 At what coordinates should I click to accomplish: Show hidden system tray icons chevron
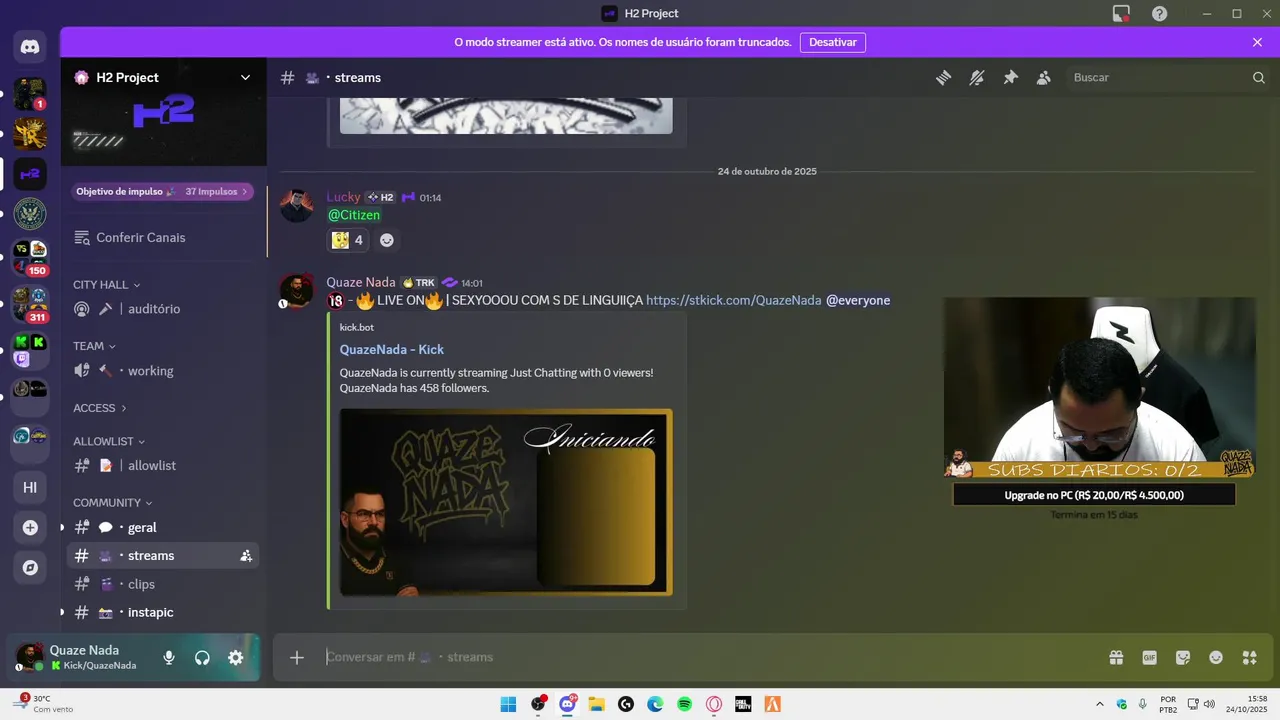1100,704
